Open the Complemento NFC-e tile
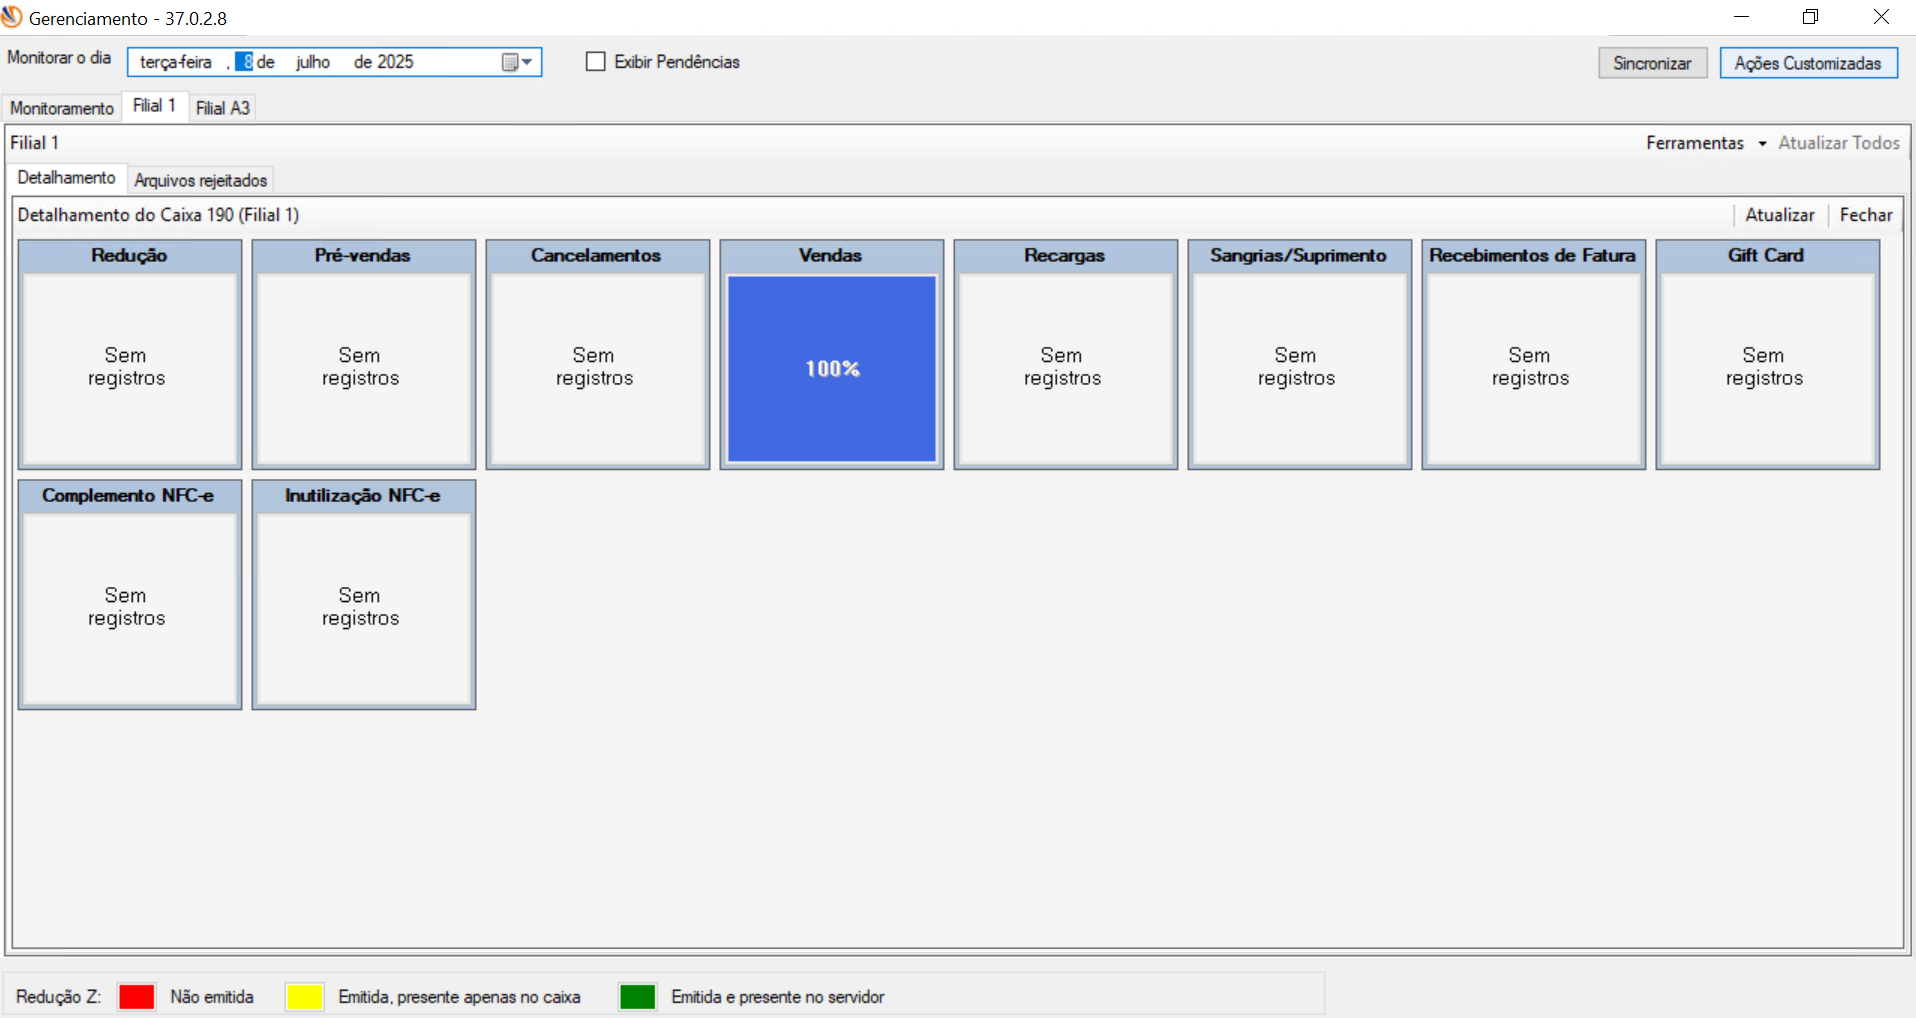The image size is (1916, 1018). 130,595
